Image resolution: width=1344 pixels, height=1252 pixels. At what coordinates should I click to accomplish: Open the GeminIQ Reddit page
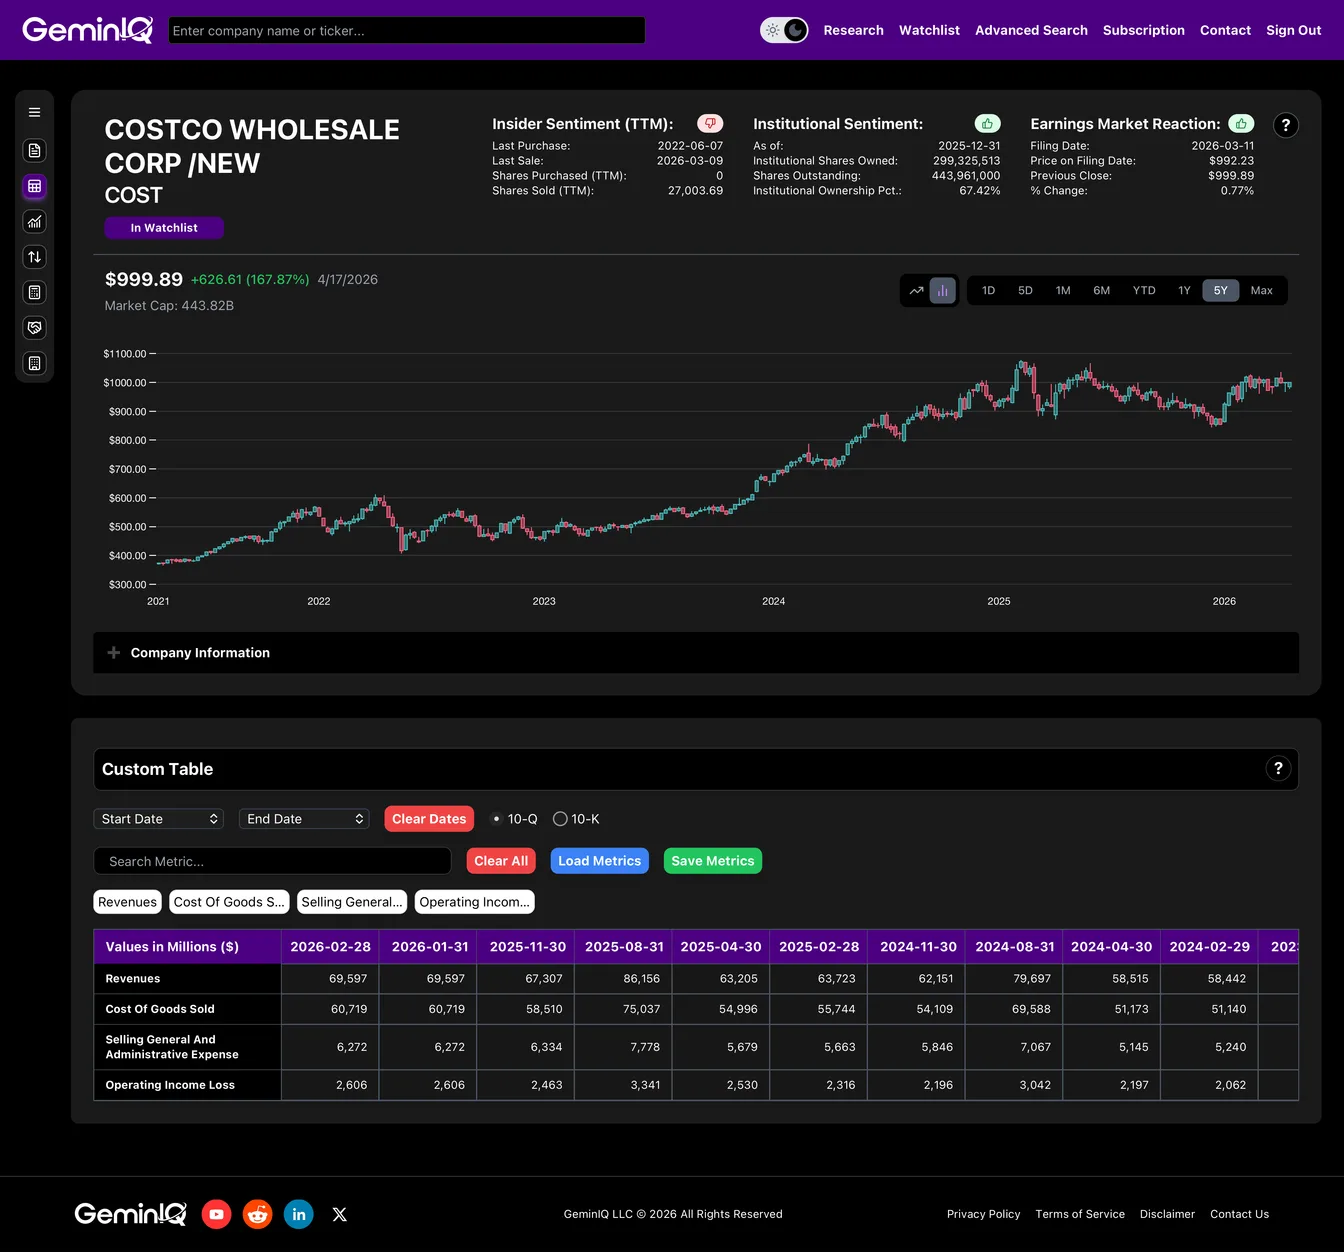258,1214
